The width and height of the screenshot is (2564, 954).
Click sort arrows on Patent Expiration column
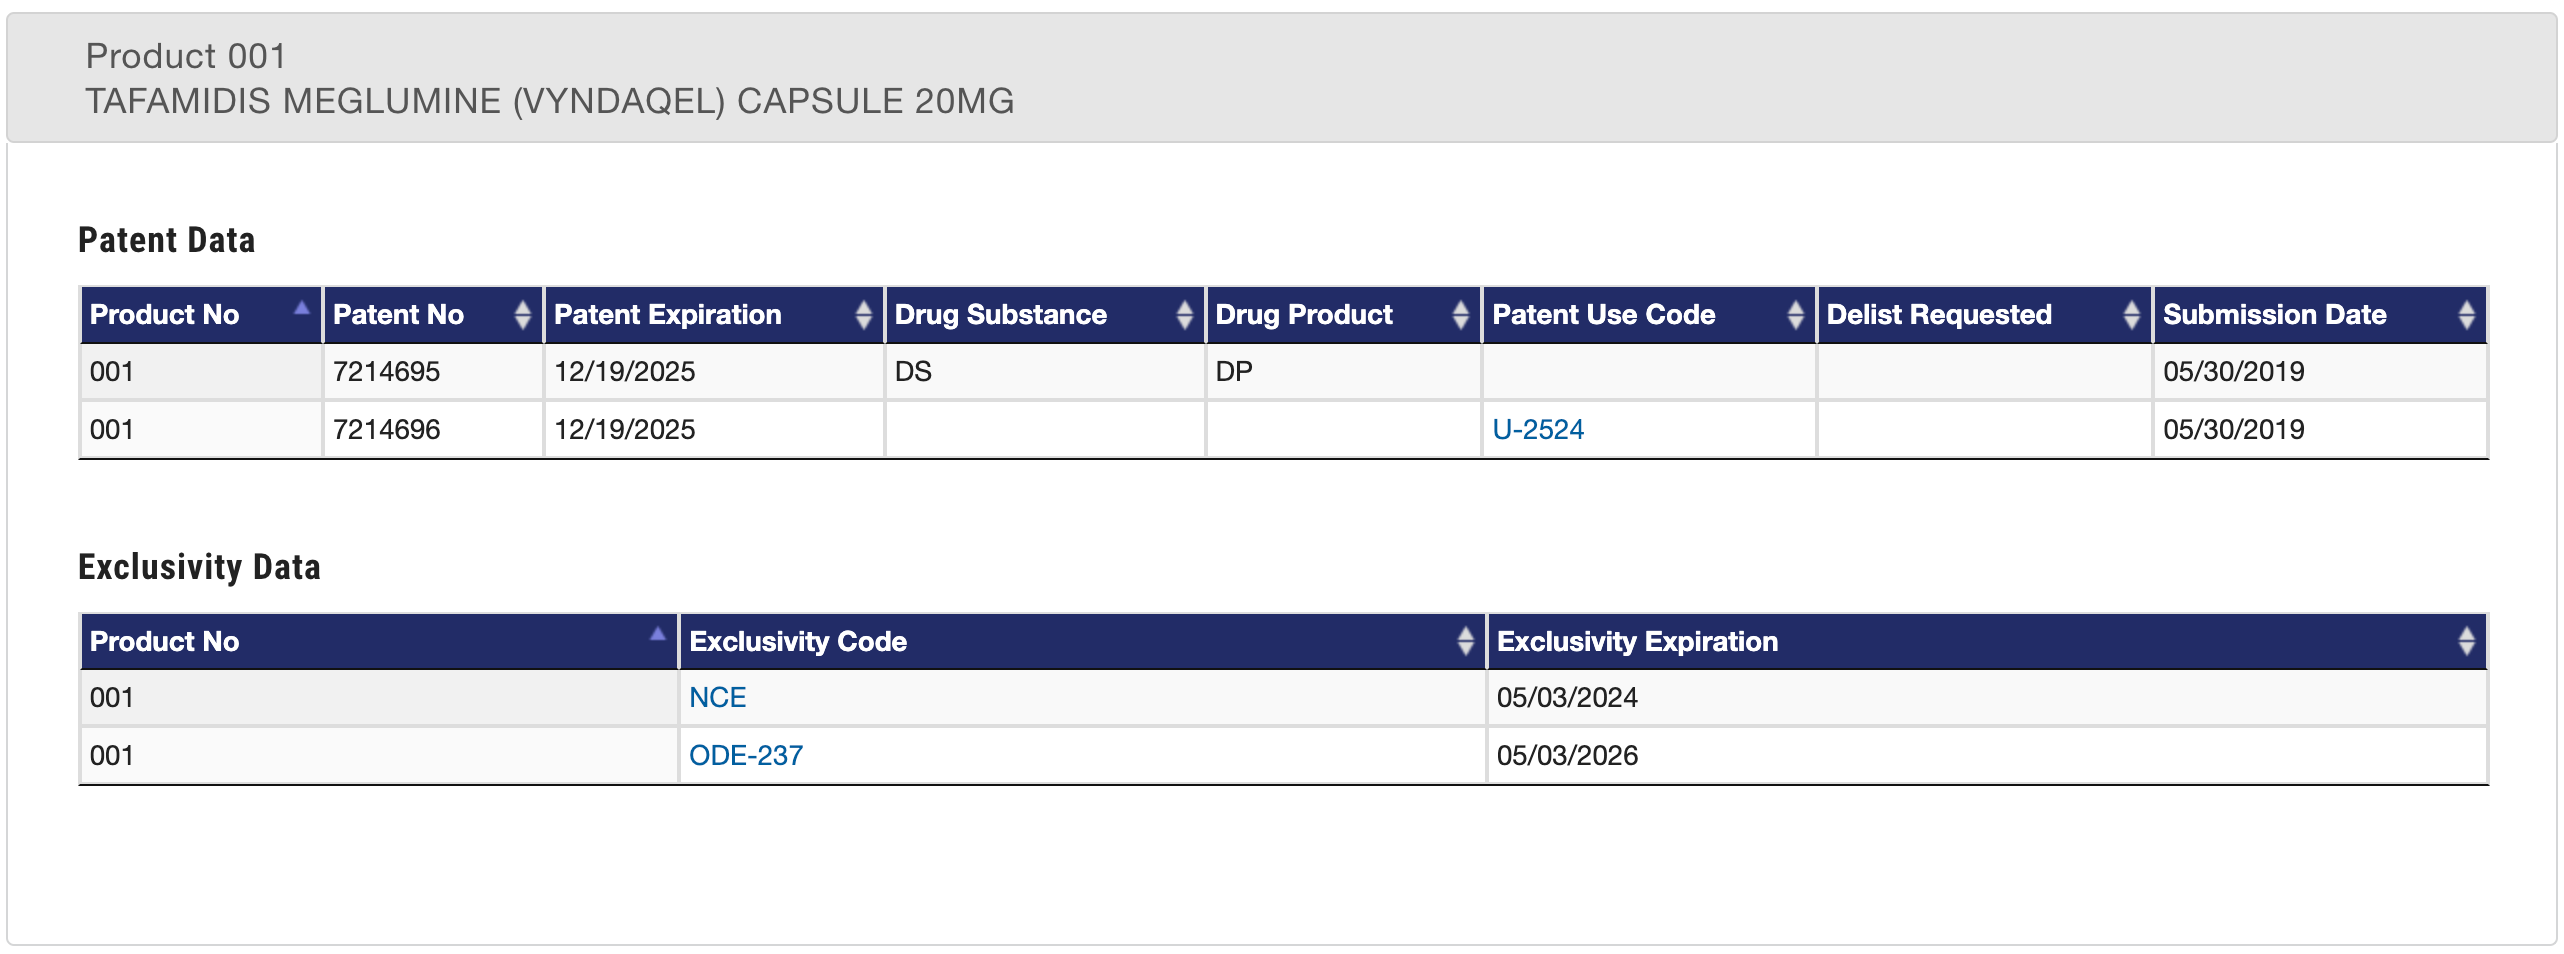tap(863, 315)
